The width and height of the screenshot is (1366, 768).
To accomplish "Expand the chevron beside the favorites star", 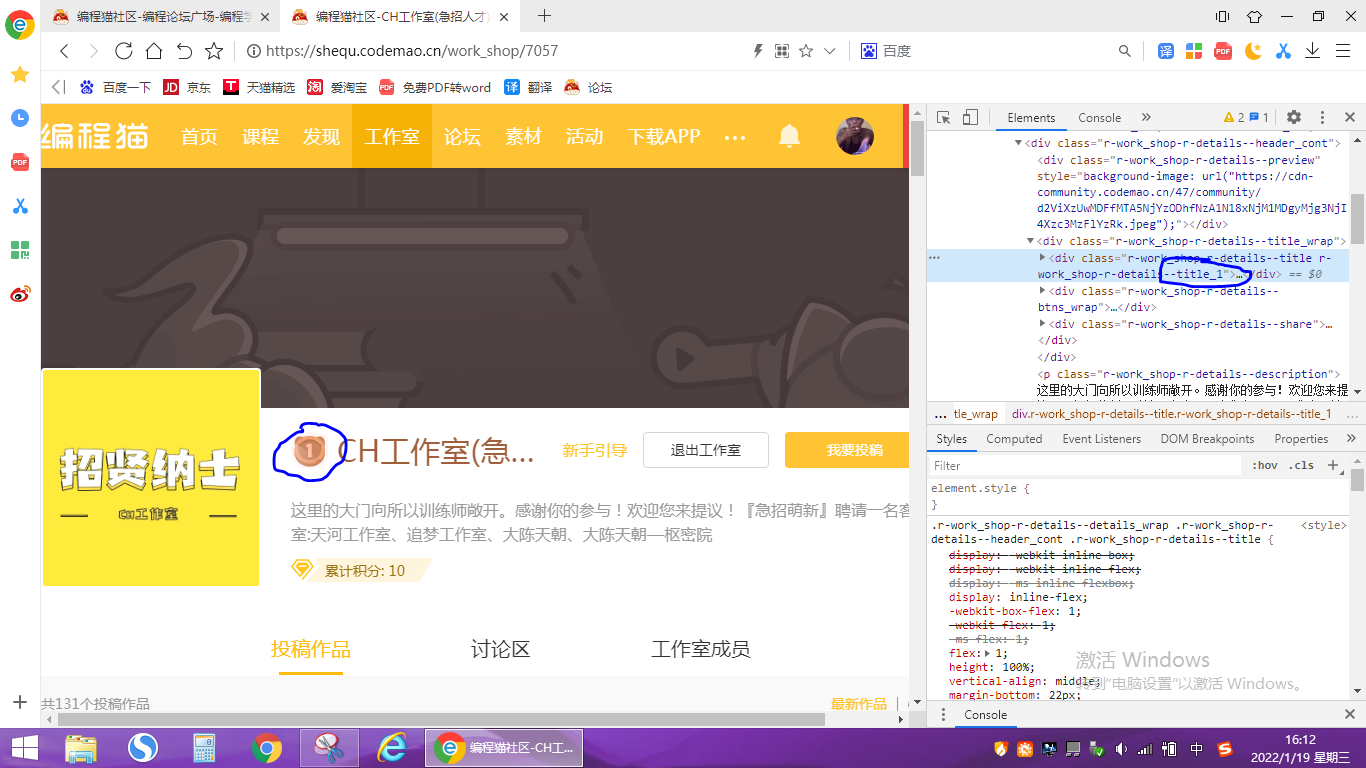I will (829, 51).
